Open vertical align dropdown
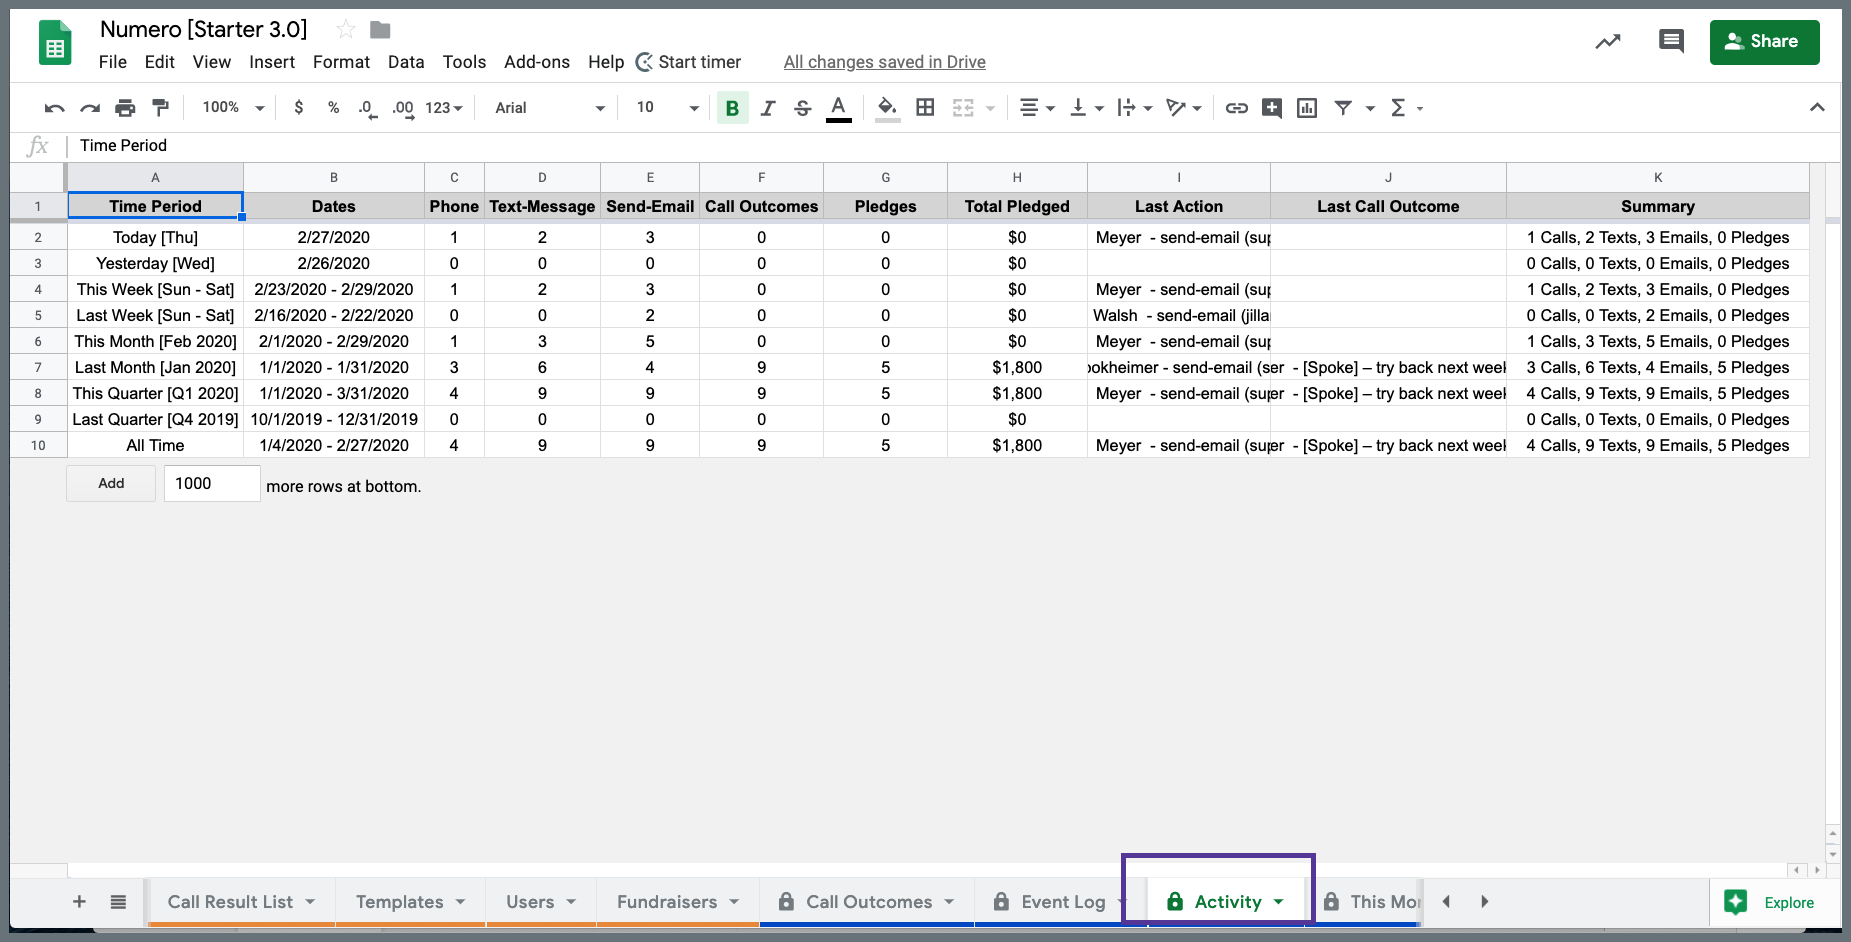Image resolution: width=1851 pixels, height=942 pixels. [x=1086, y=108]
